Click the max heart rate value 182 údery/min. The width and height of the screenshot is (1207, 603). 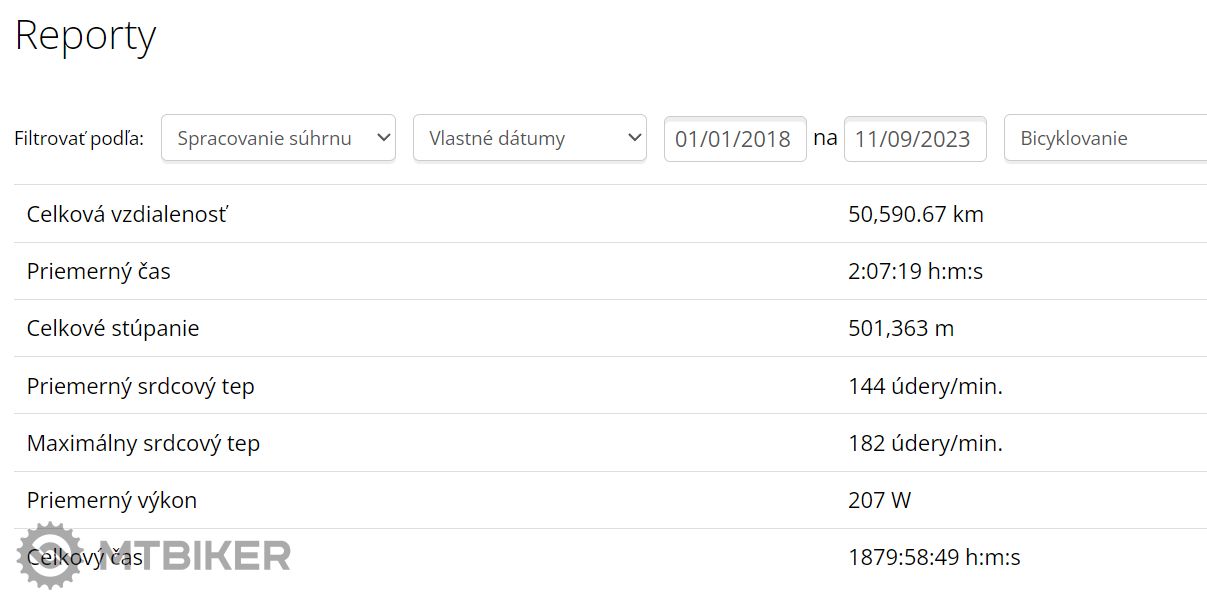925,443
